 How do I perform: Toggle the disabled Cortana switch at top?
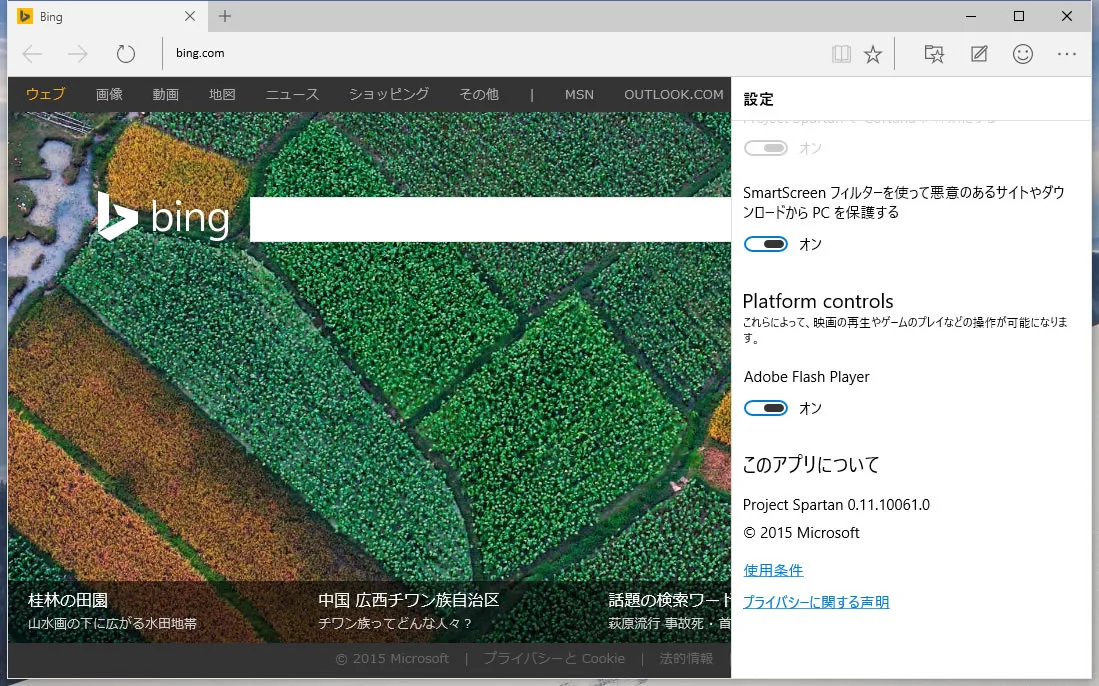tap(765, 148)
